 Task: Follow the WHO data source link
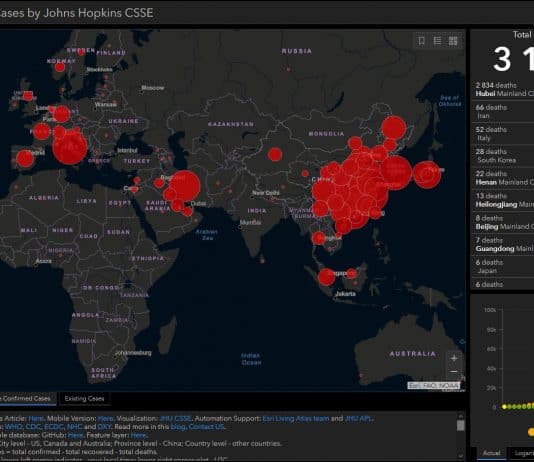tap(14, 427)
